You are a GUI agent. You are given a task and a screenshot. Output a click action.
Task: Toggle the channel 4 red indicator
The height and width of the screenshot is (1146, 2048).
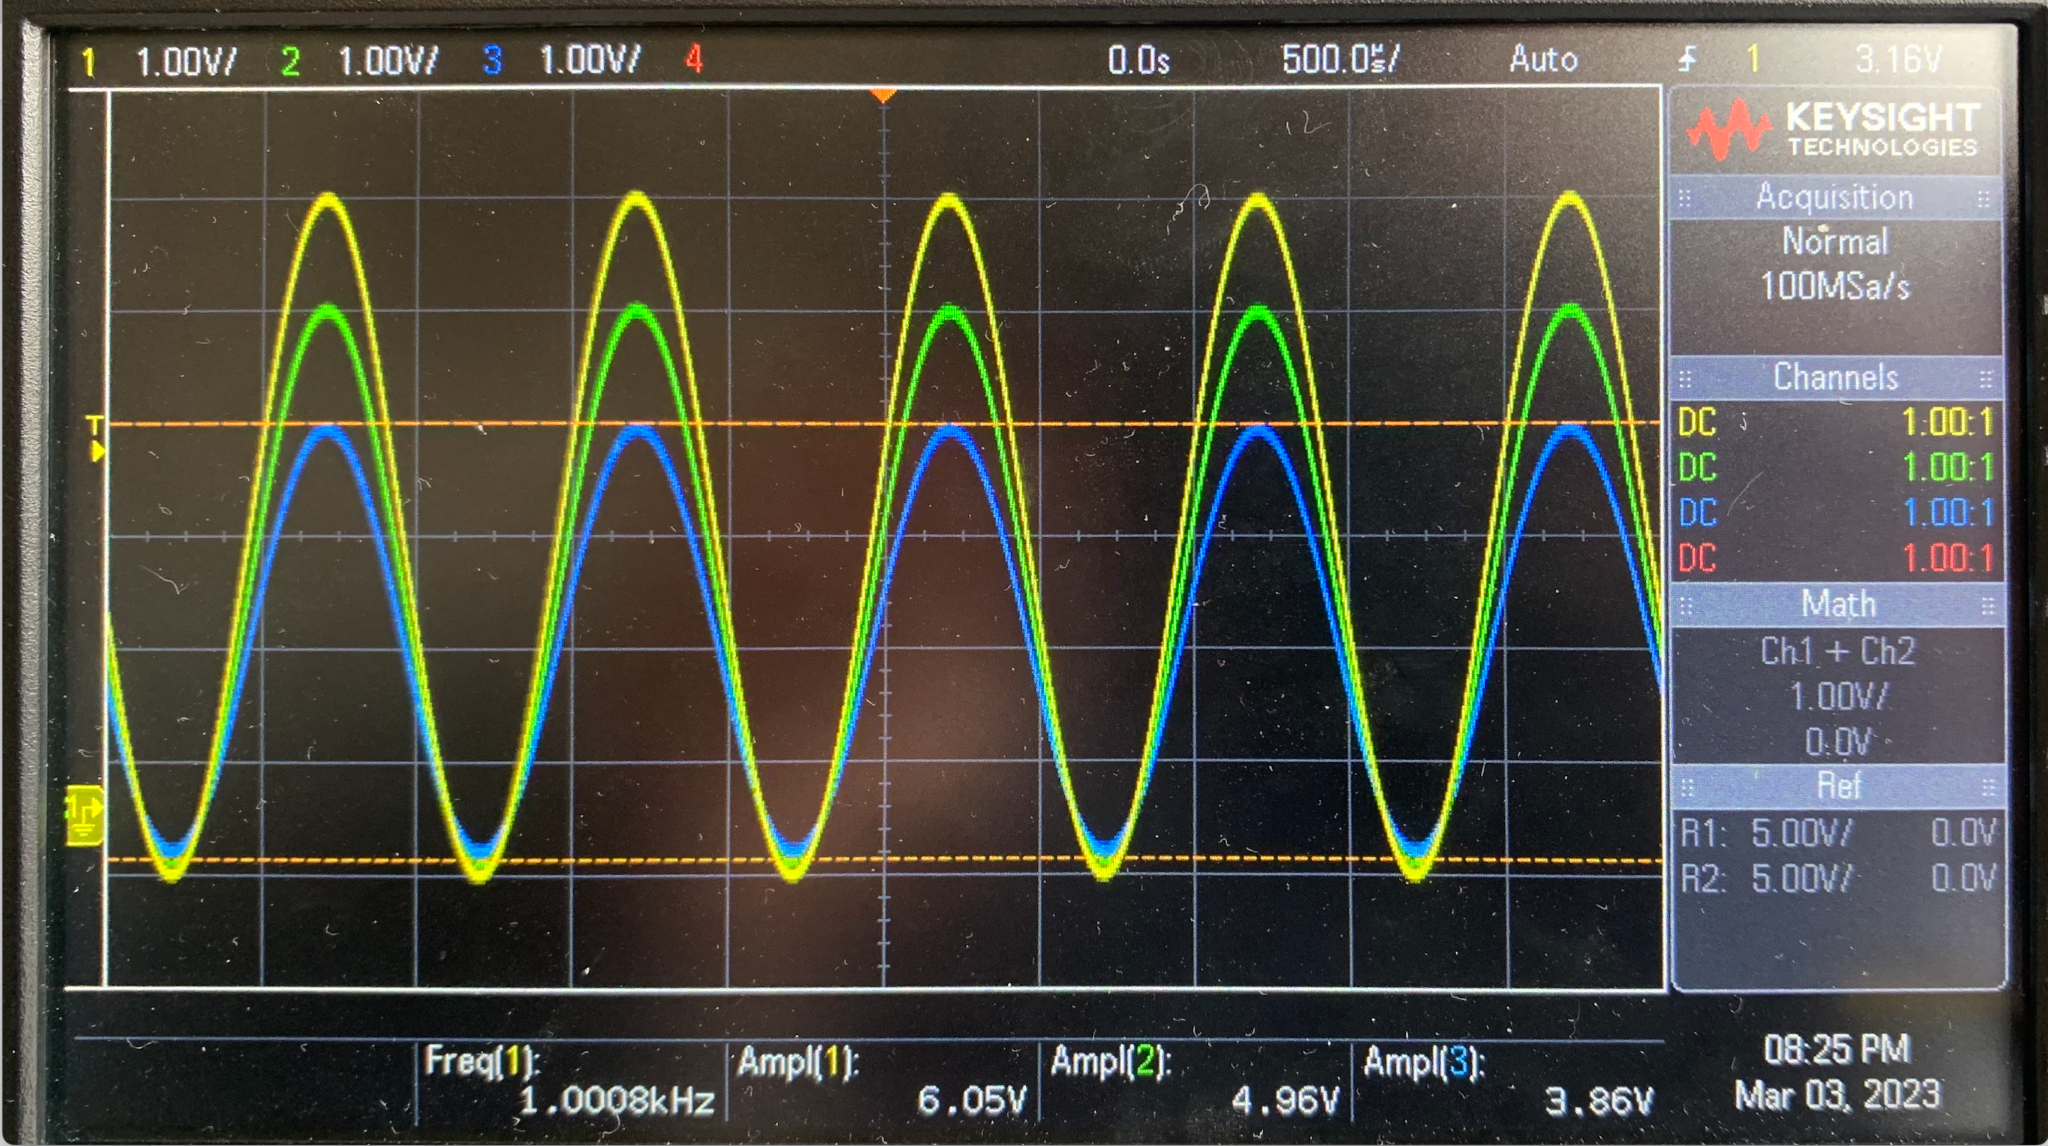tap(694, 60)
